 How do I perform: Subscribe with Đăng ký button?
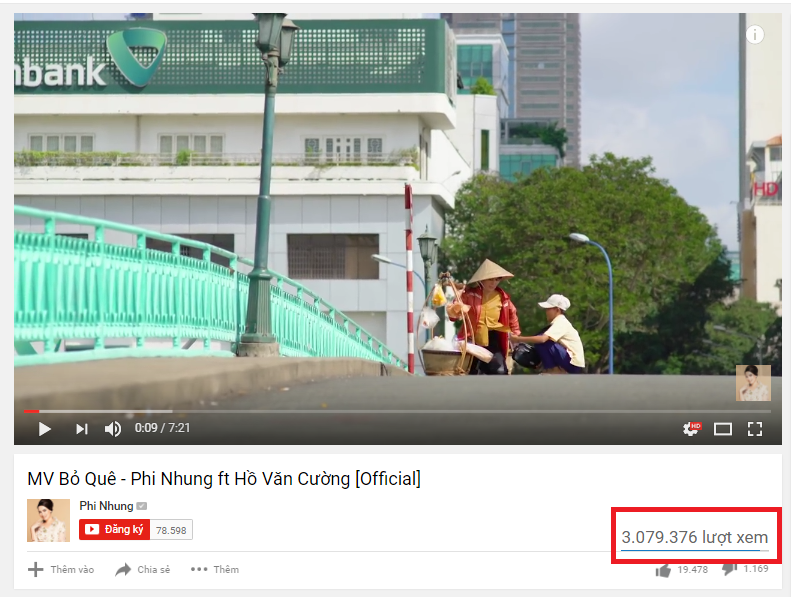pyautogui.click(x=115, y=529)
